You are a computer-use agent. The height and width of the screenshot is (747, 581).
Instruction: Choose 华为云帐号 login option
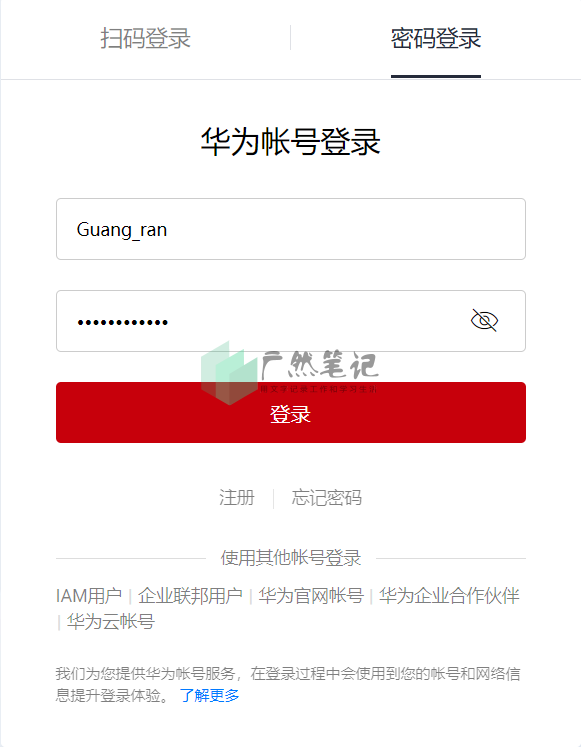111,622
